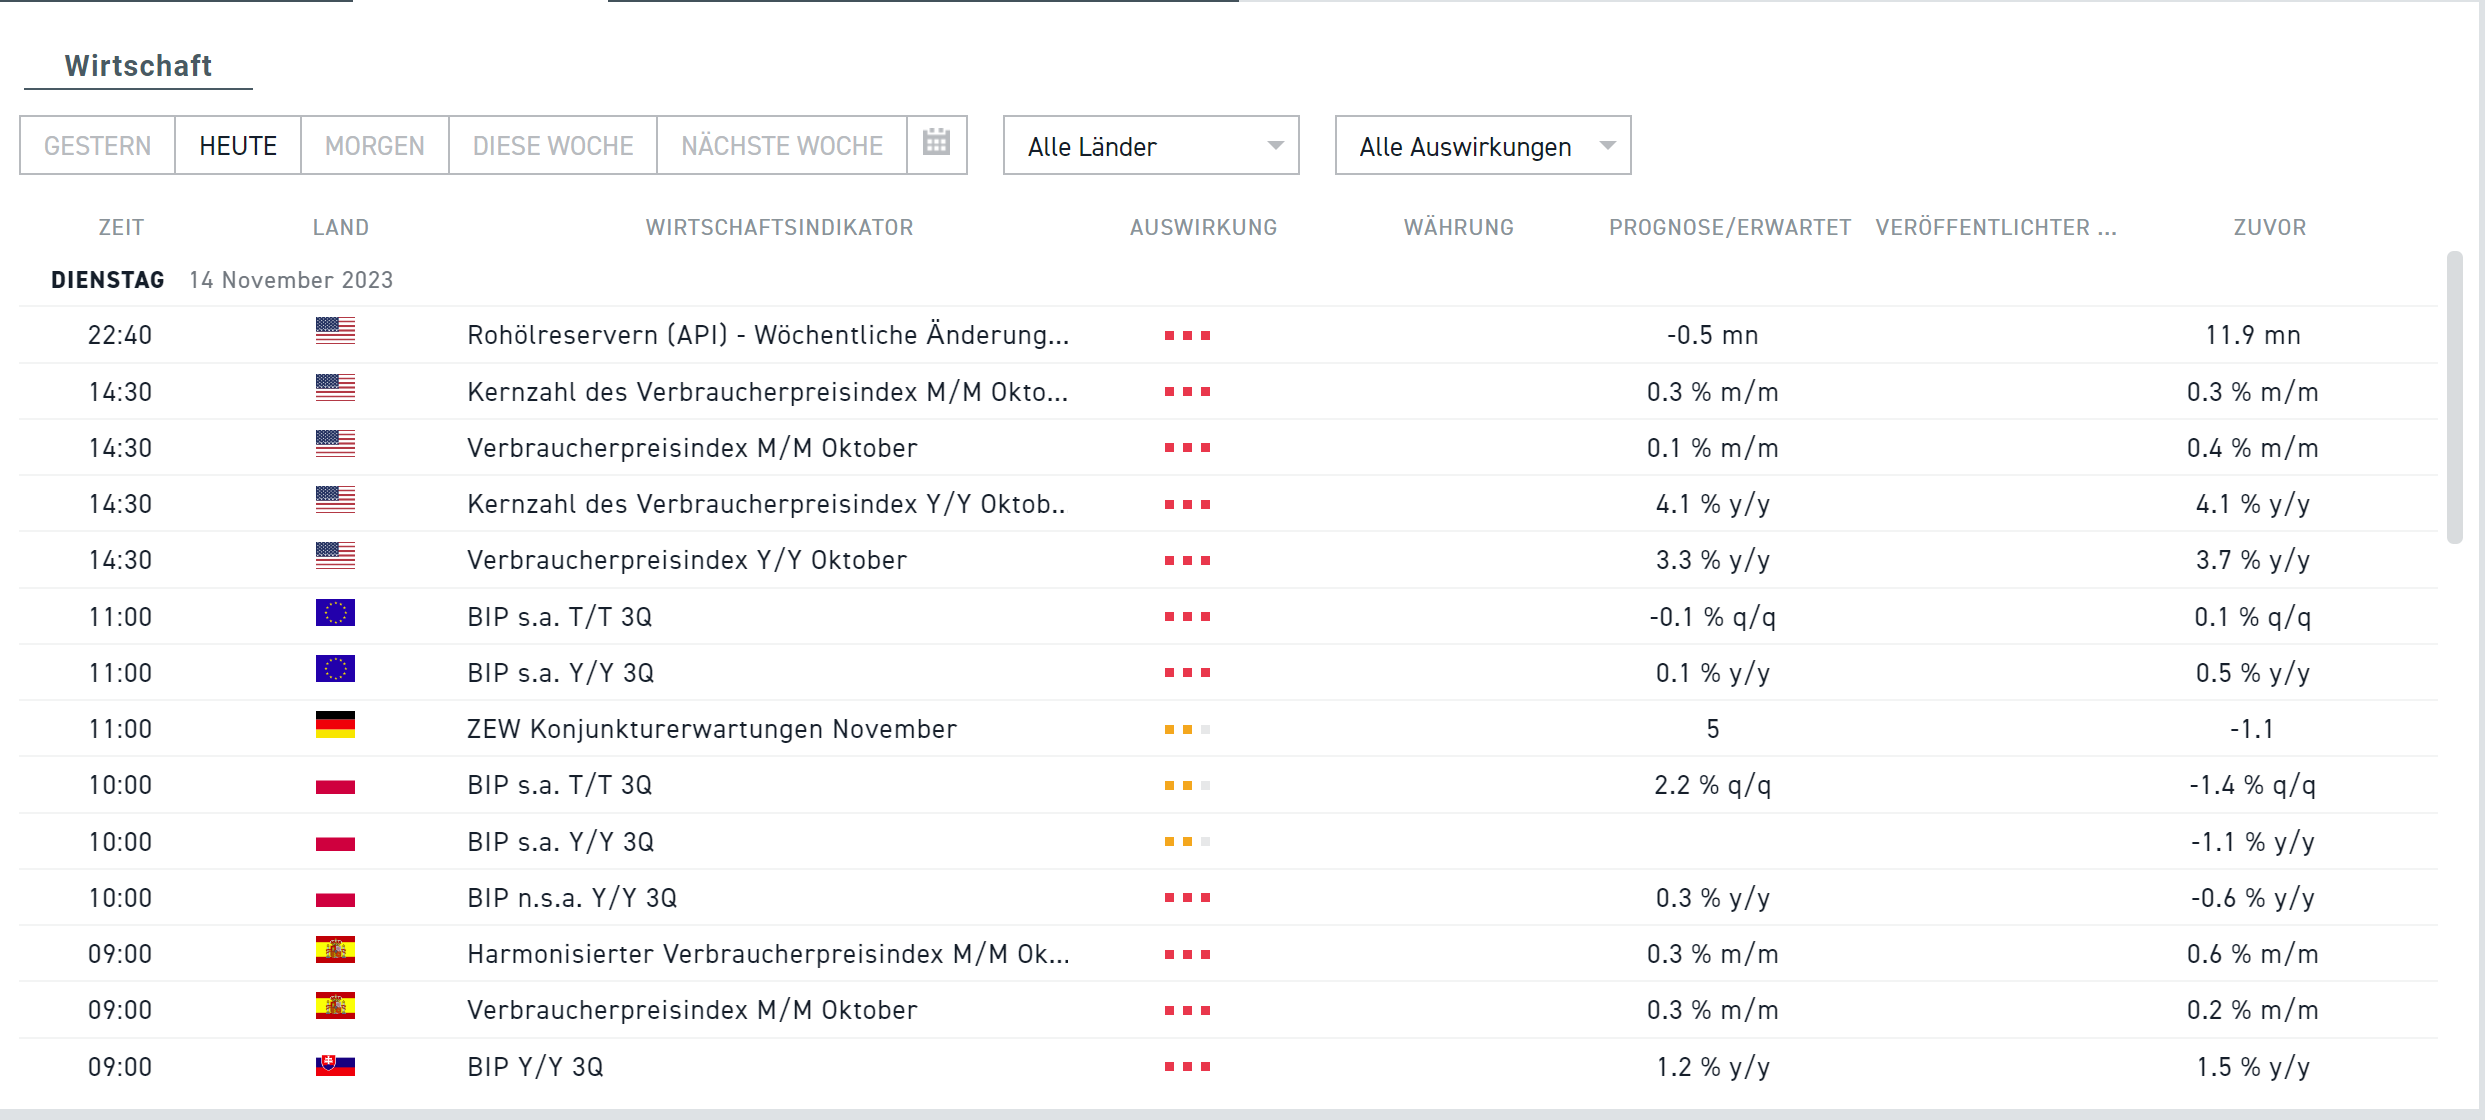This screenshot has height=1120, width=2485.
Task: Click German flag beside ZEW Konjunkturerwartungen
Action: point(335,725)
